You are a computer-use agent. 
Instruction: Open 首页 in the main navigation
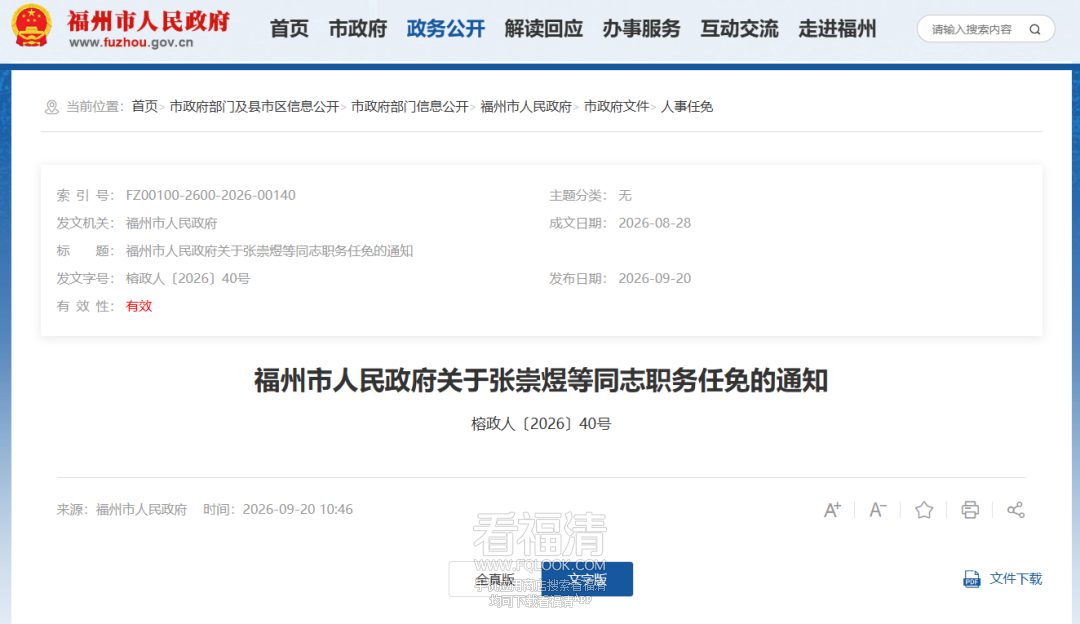pyautogui.click(x=289, y=29)
